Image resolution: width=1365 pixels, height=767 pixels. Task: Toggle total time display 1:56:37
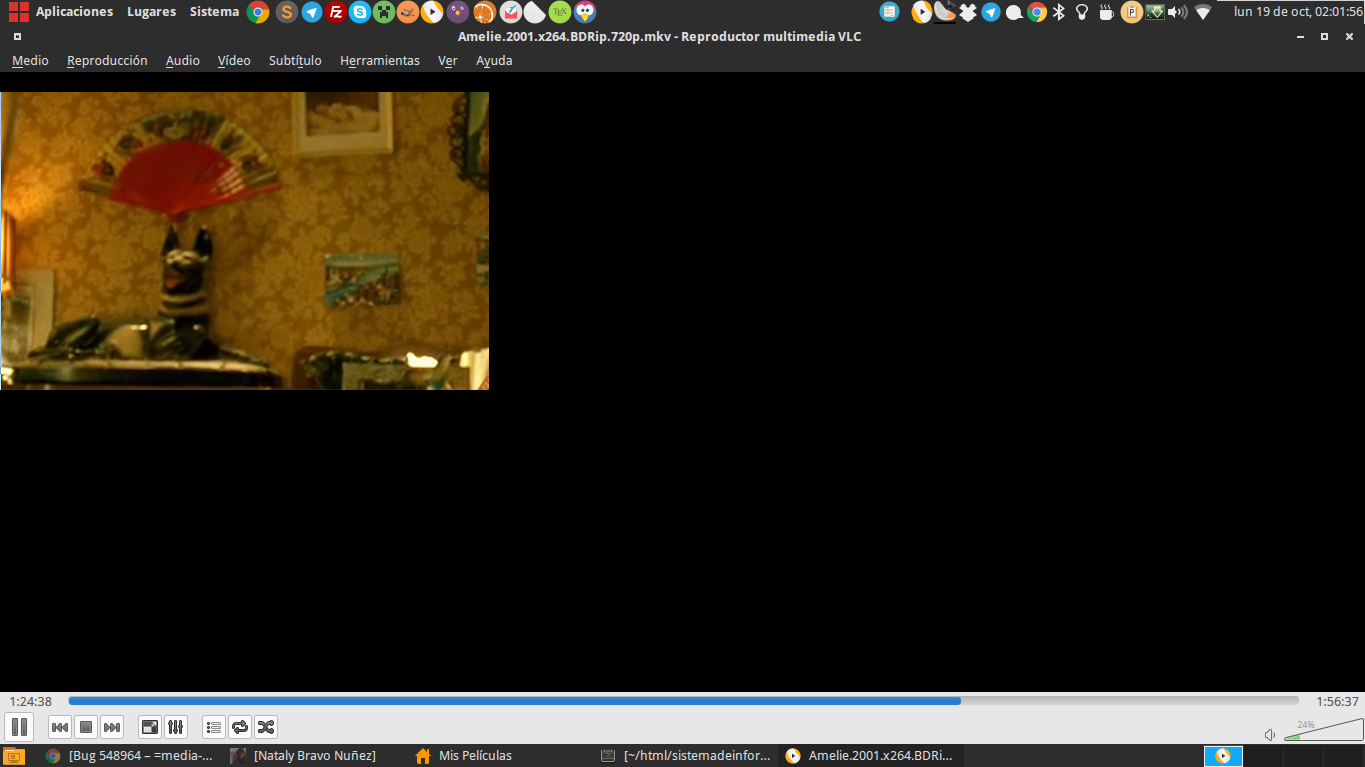pyautogui.click(x=1337, y=702)
